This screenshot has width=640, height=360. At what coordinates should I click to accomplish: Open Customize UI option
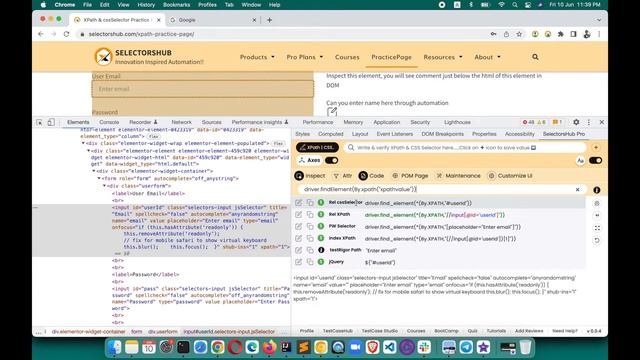pos(510,176)
